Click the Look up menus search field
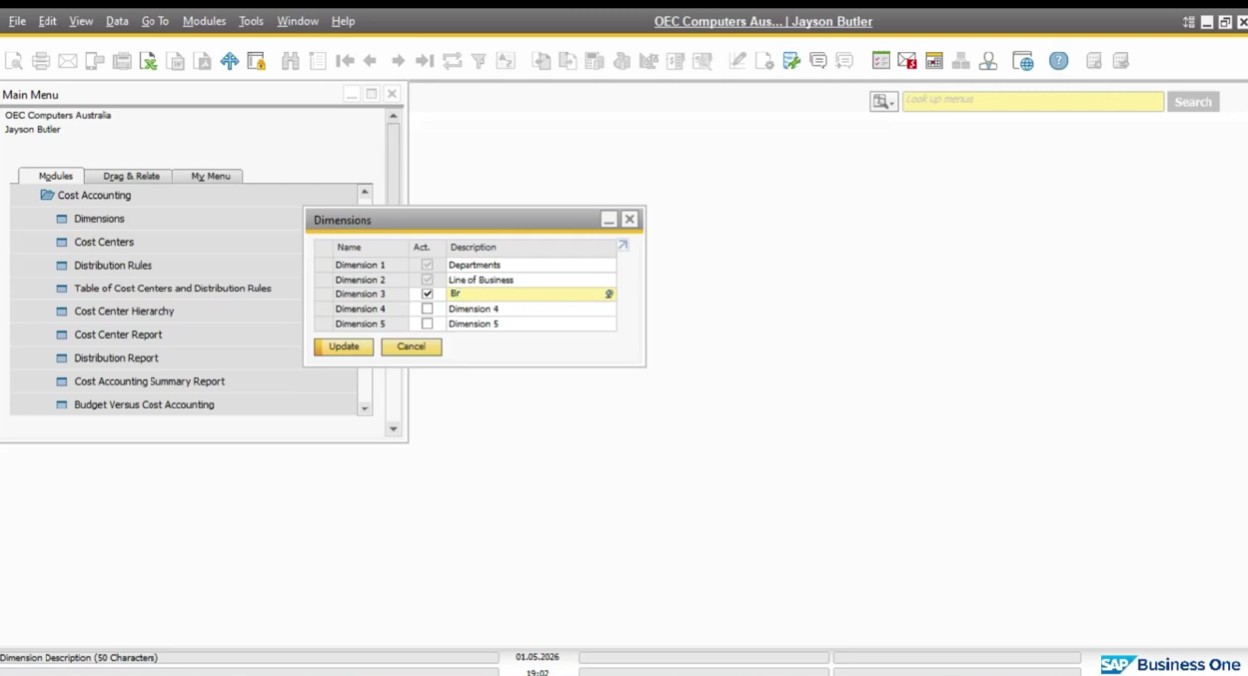The image size is (1248, 676). tap(1033, 101)
